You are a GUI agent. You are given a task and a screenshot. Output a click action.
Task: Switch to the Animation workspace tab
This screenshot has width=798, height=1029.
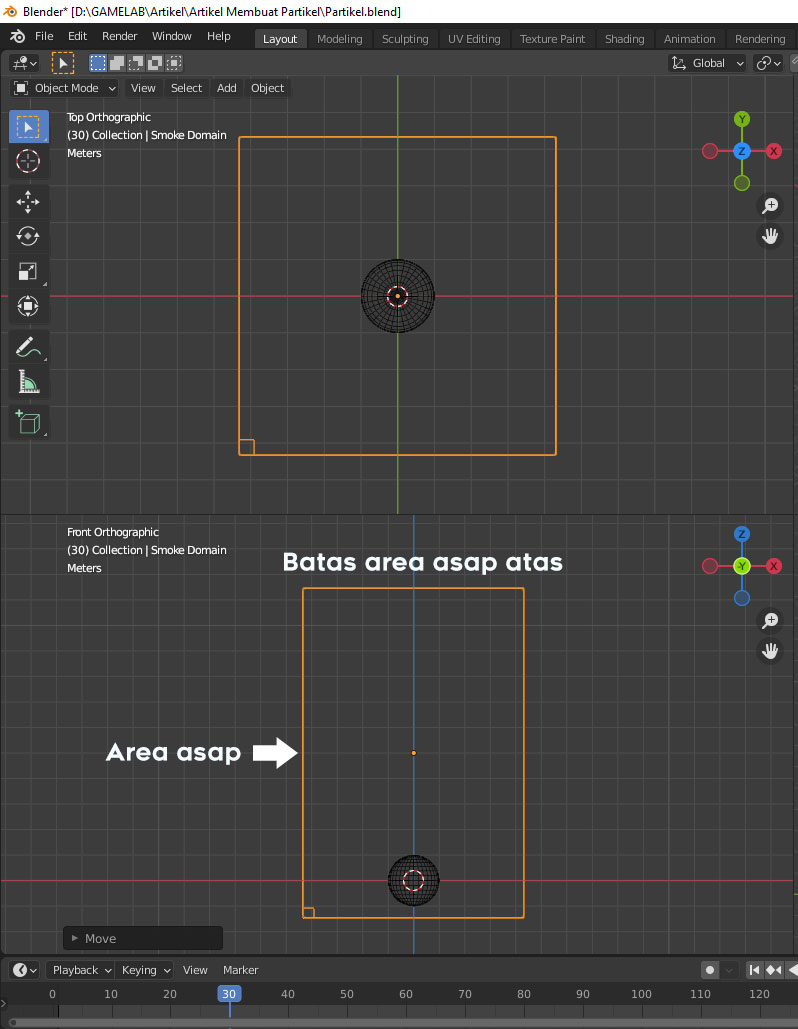(690, 39)
